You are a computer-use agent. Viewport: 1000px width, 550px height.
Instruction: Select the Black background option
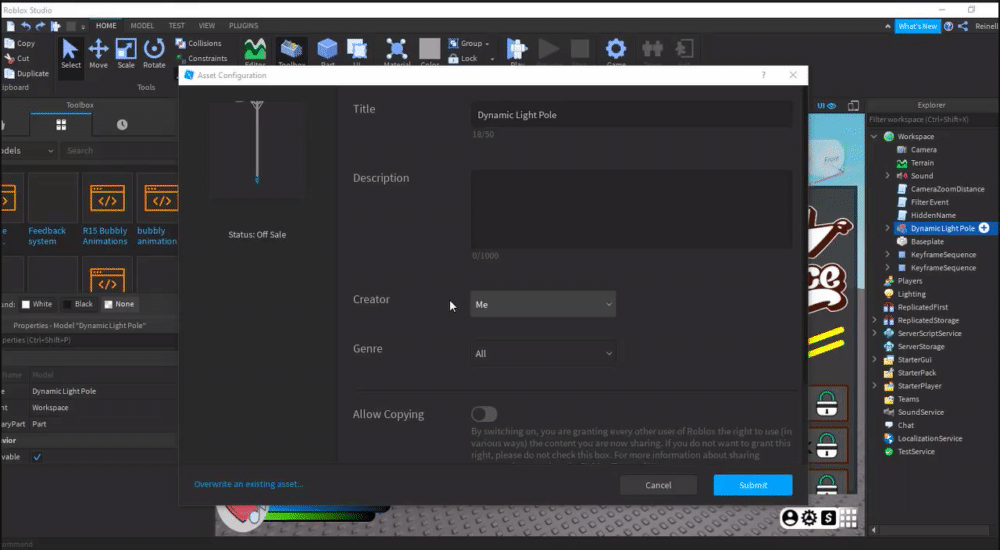[x=78, y=304]
